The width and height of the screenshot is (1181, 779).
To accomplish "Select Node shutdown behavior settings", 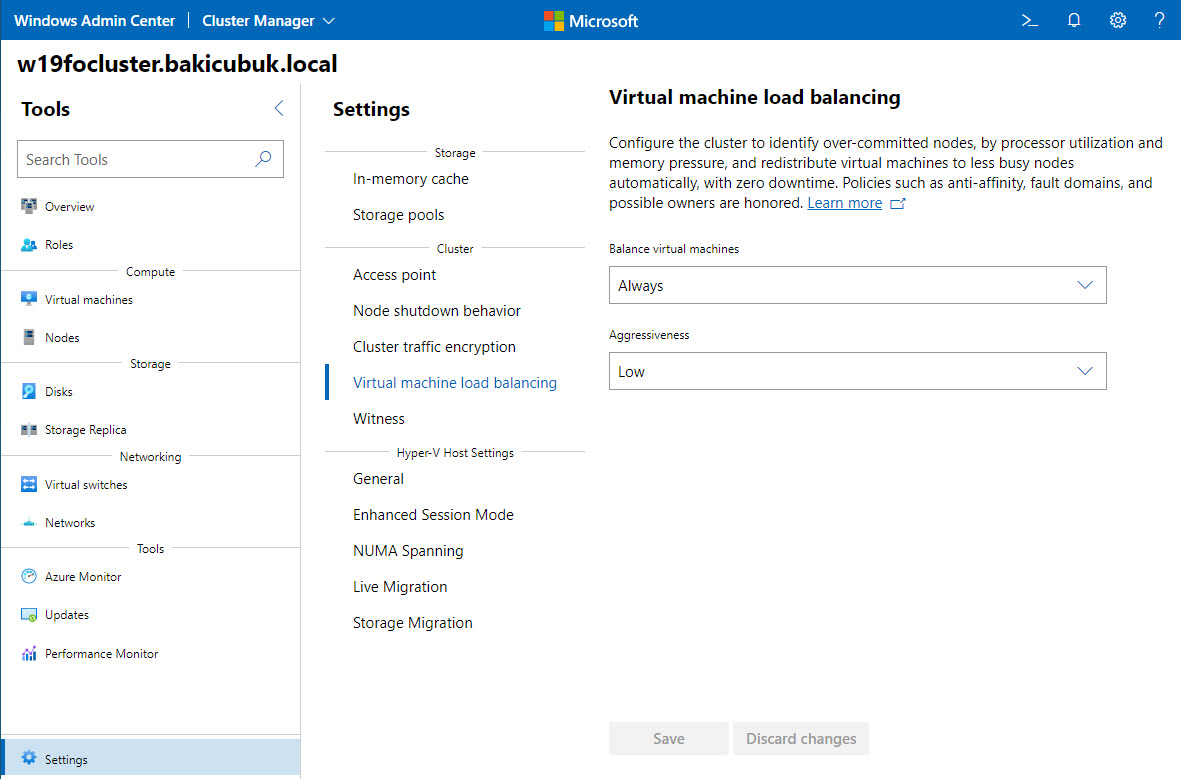I will pyautogui.click(x=437, y=310).
